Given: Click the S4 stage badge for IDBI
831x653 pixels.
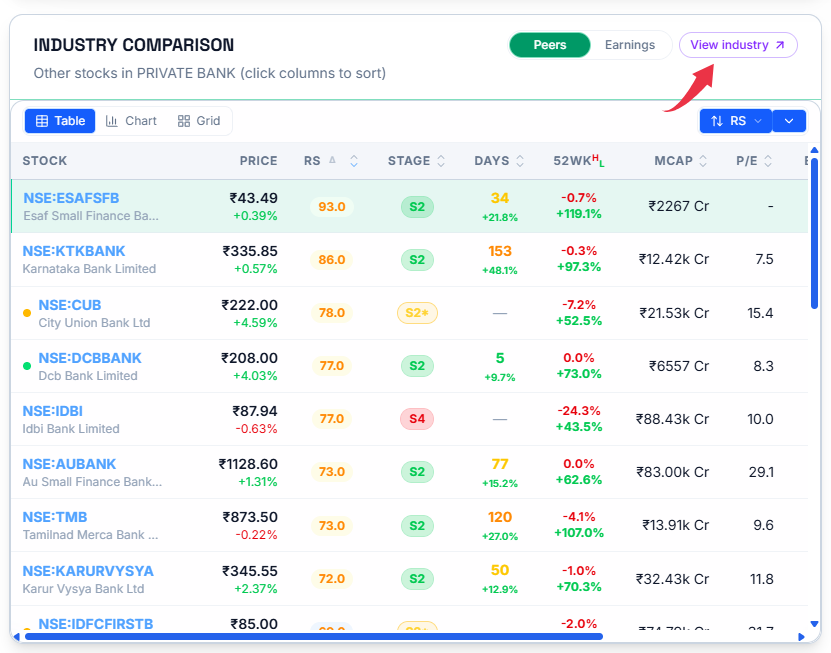Looking at the screenshot, I should click(x=417, y=419).
